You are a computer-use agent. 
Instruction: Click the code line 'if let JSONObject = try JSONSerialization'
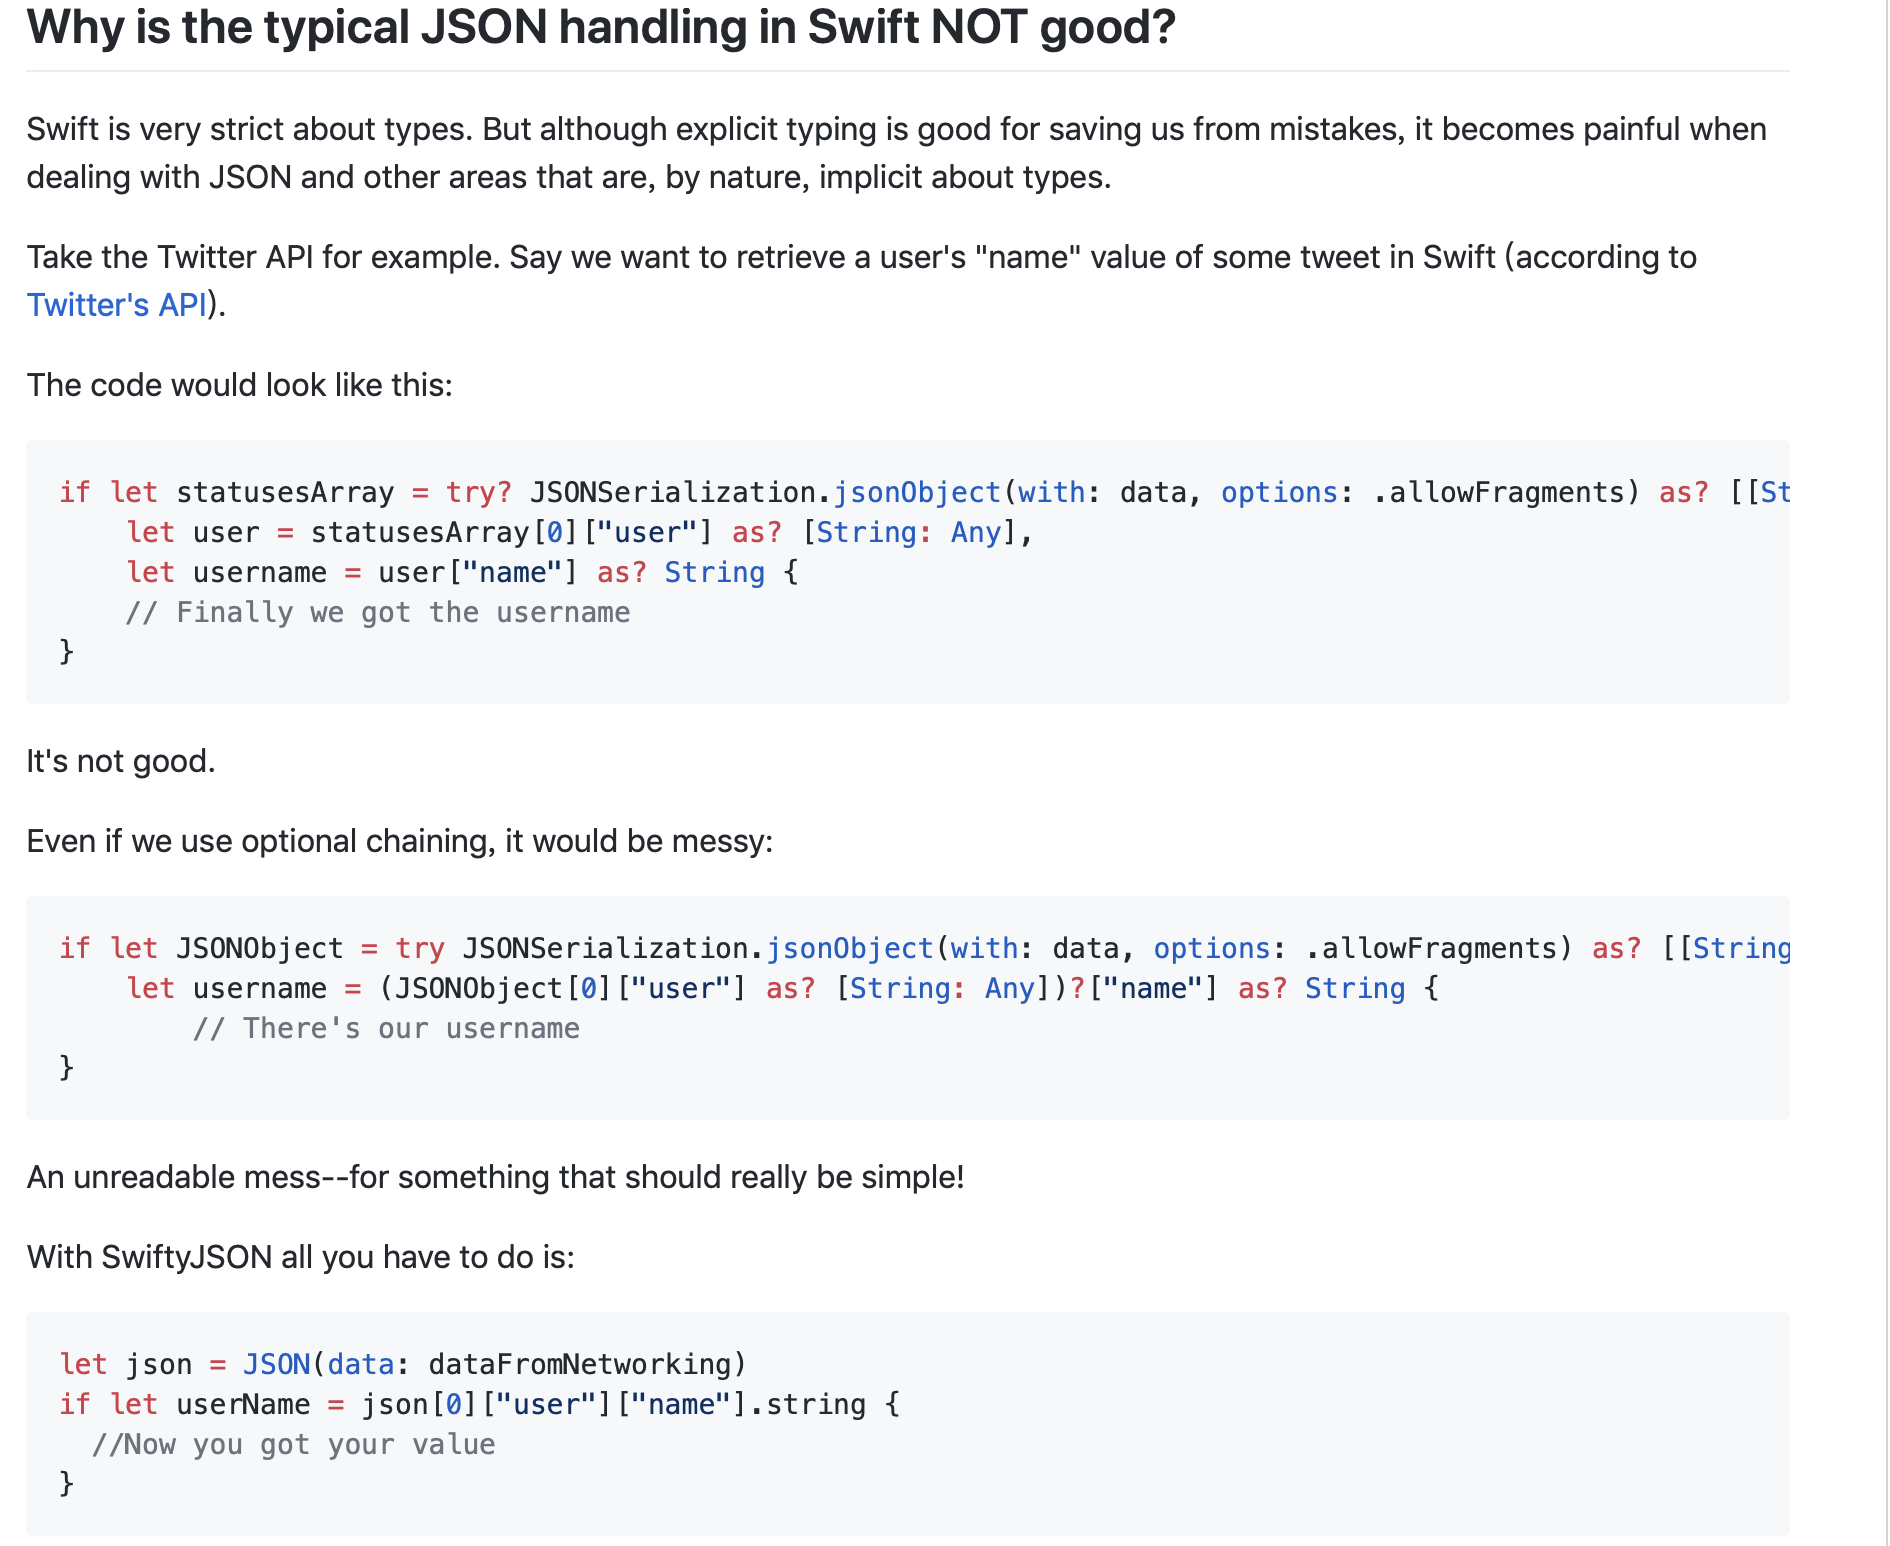[925, 948]
